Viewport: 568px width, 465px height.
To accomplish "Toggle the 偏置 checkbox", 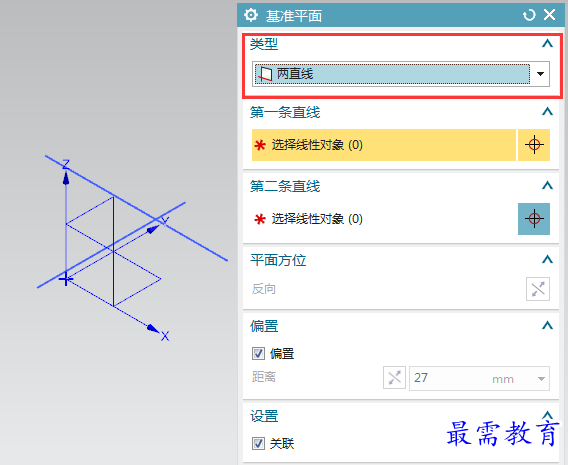I will (x=258, y=353).
